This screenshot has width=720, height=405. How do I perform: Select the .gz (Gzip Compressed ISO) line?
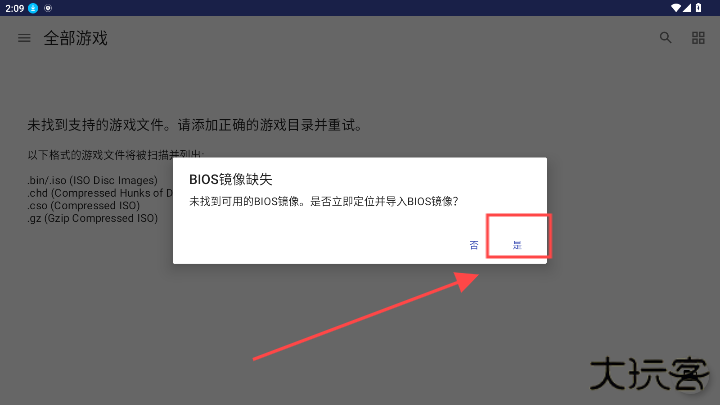point(92,218)
